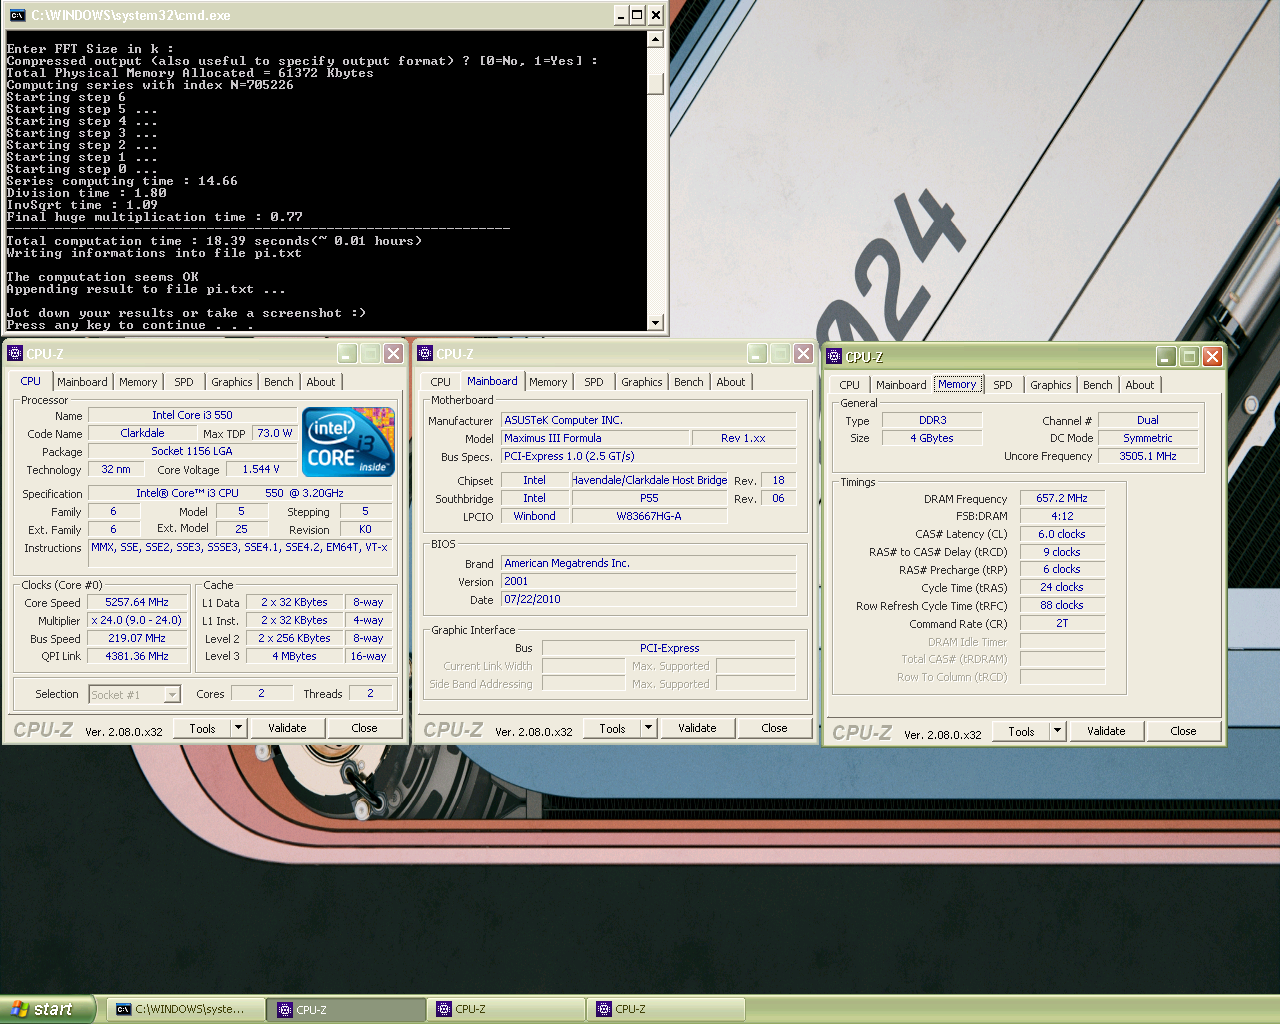The height and width of the screenshot is (1024, 1280).
Task: Click the Uncore Frequency value 3505.1 MHz
Action: (1148, 456)
